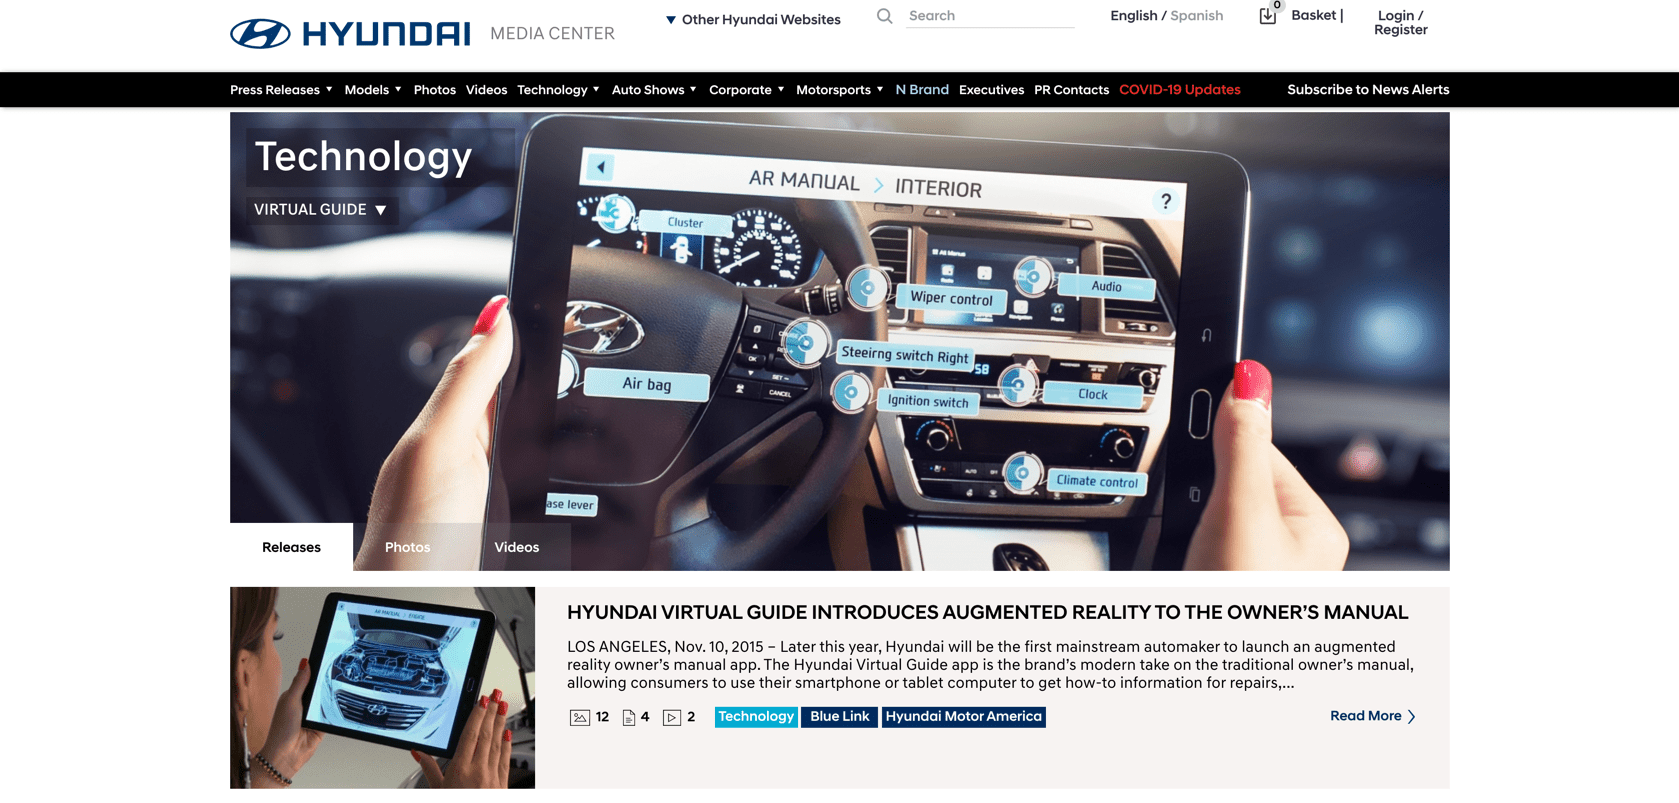Click the photos count icon

(579, 717)
